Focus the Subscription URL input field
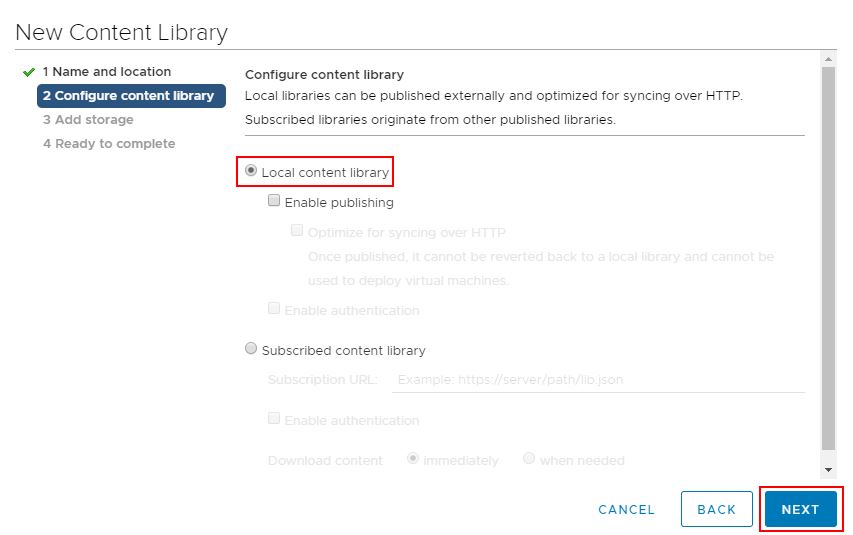This screenshot has height=535, width=853. (x=598, y=380)
